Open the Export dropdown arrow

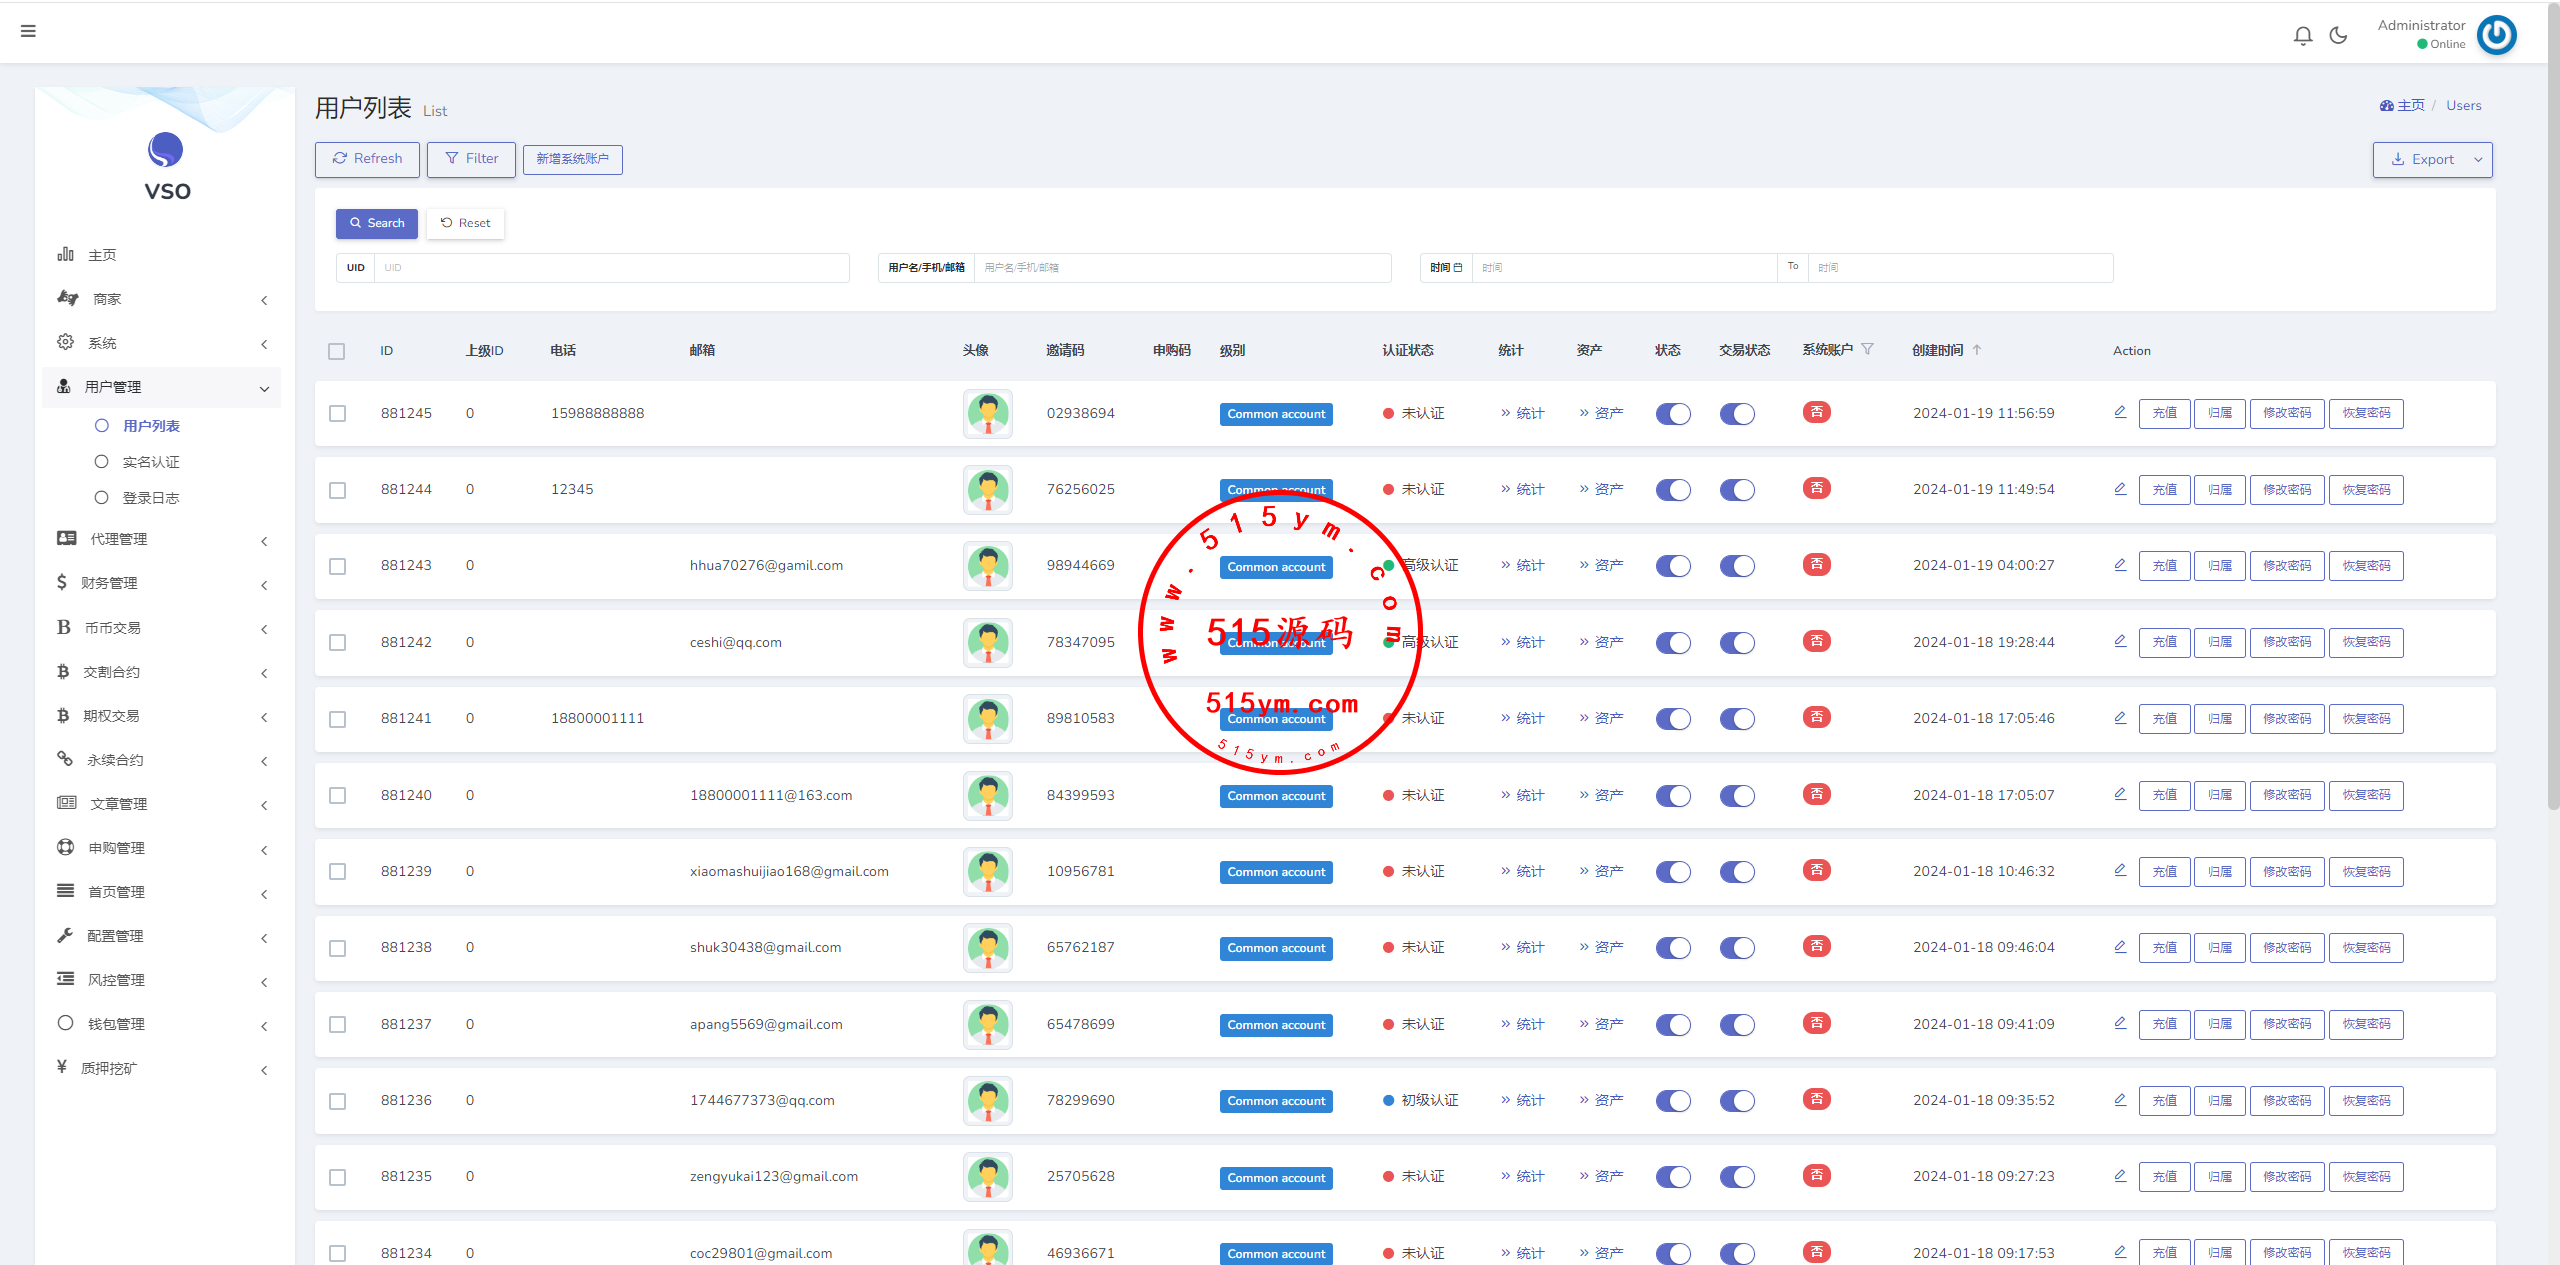coord(2478,160)
